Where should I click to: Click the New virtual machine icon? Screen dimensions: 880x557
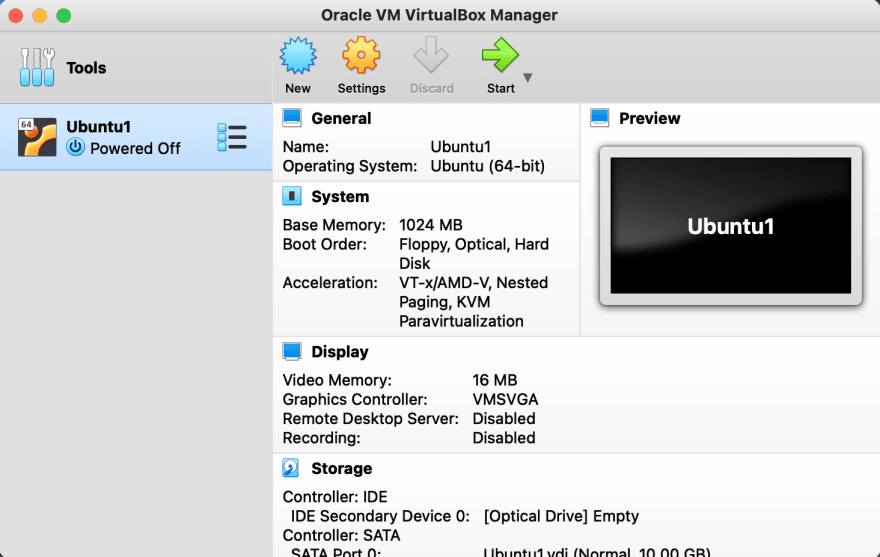point(298,56)
